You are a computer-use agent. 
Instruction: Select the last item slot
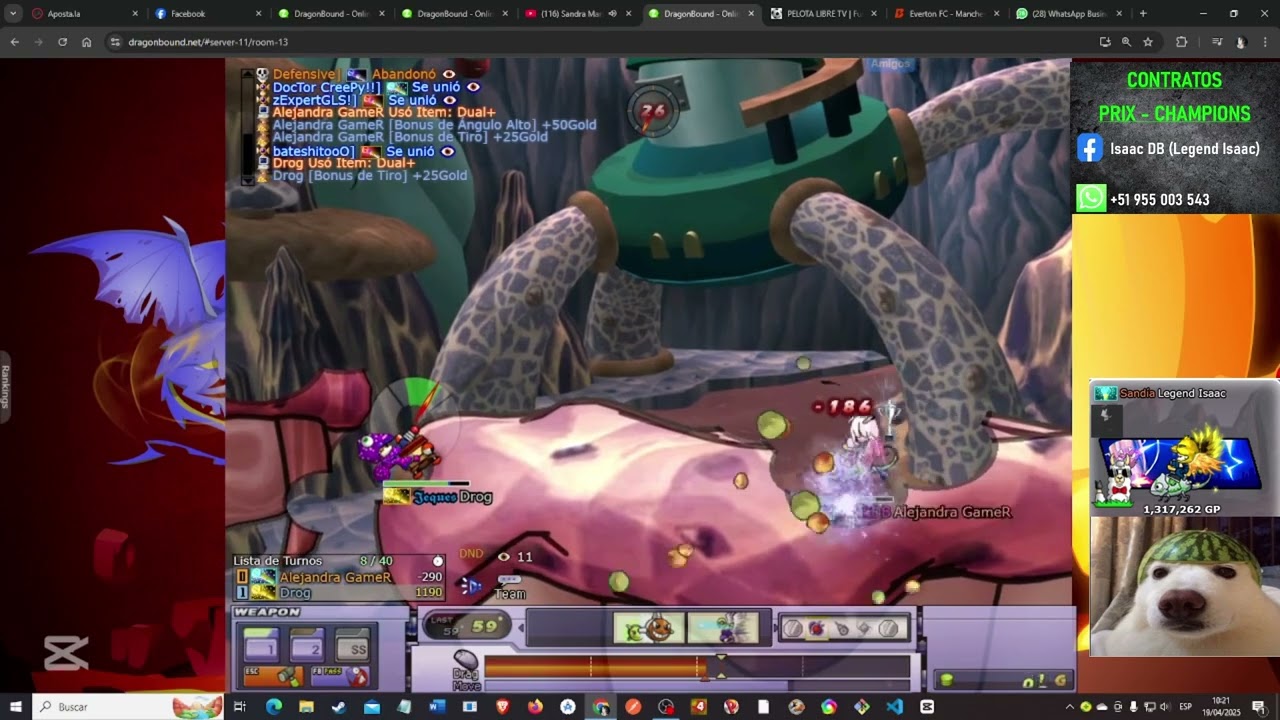889,628
